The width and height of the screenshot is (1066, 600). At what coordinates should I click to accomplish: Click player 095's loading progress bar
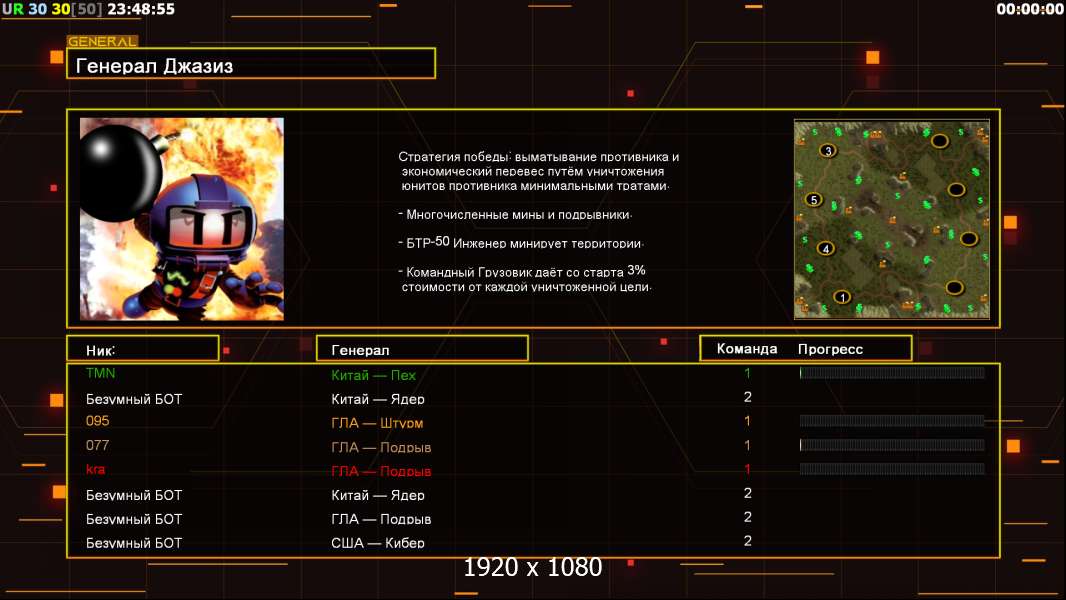pos(892,421)
